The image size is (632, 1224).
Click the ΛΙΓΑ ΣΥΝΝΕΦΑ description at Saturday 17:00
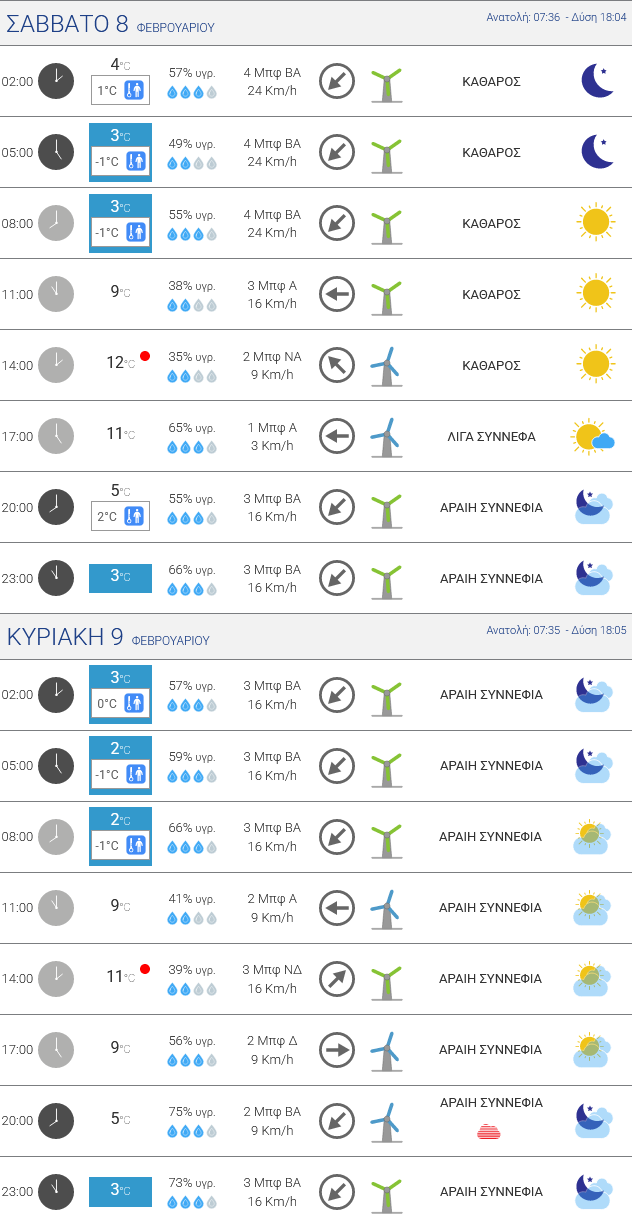point(491,436)
